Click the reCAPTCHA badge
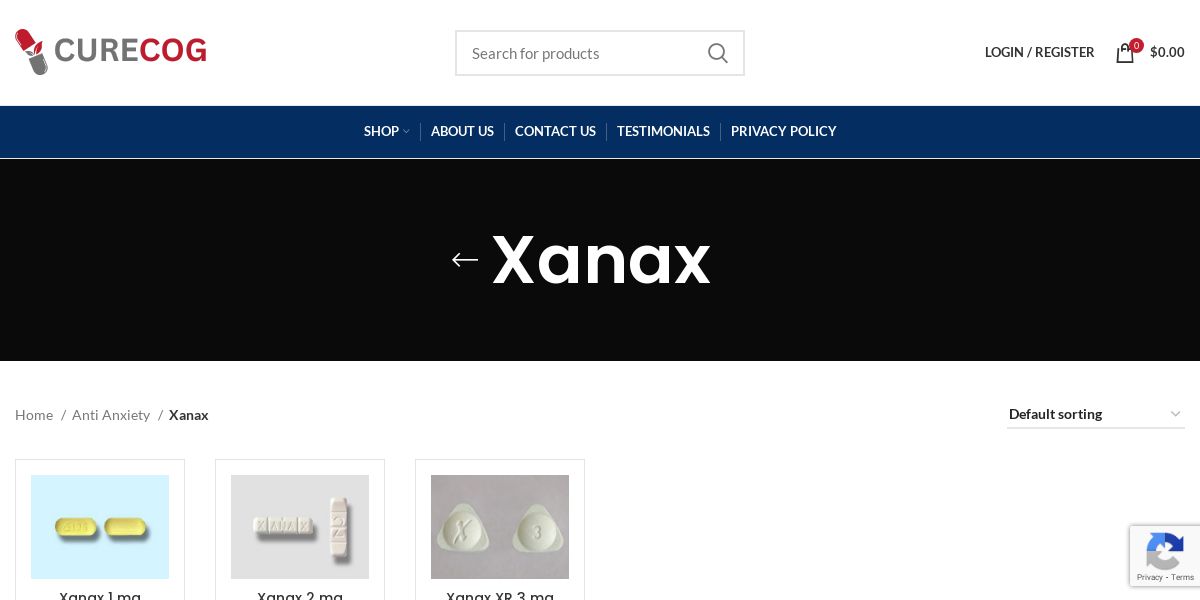Image resolution: width=1200 pixels, height=600 pixels. 1165,556
